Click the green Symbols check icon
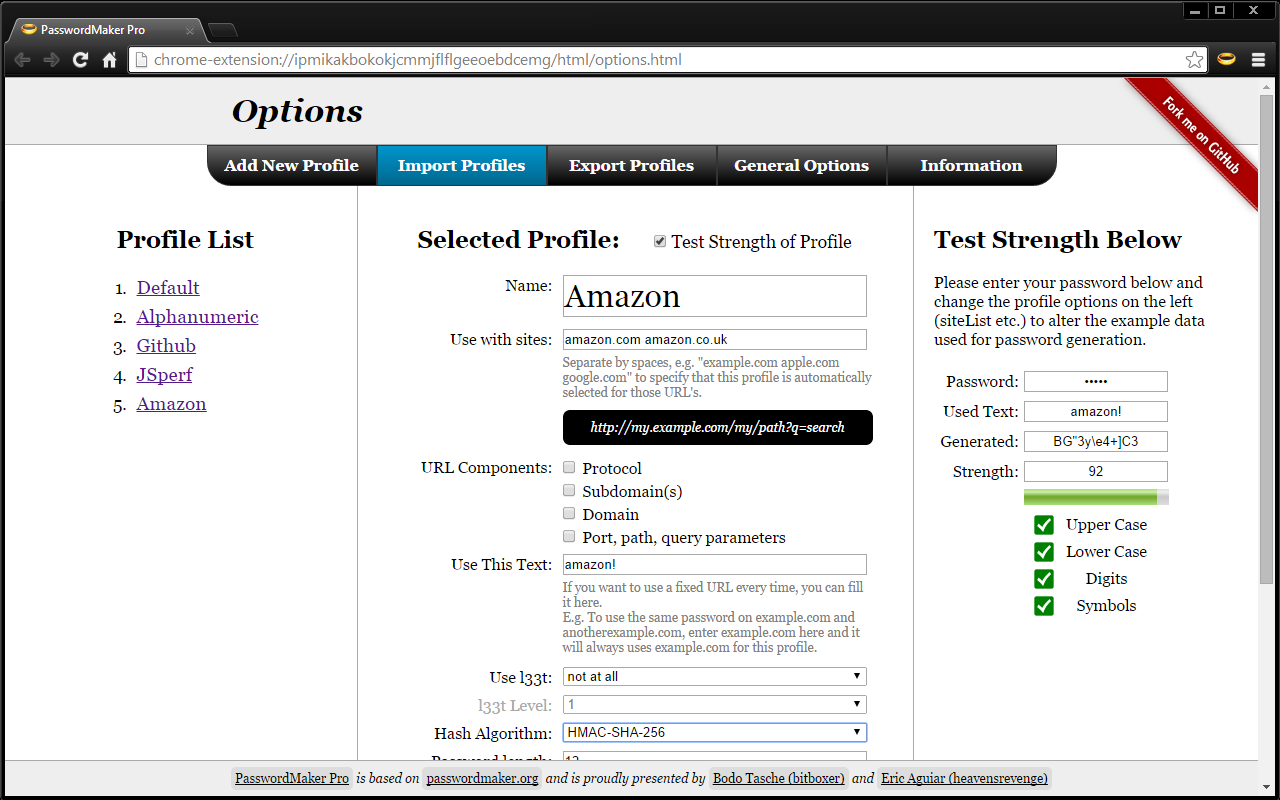The width and height of the screenshot is (1280, 800). 1044,606
